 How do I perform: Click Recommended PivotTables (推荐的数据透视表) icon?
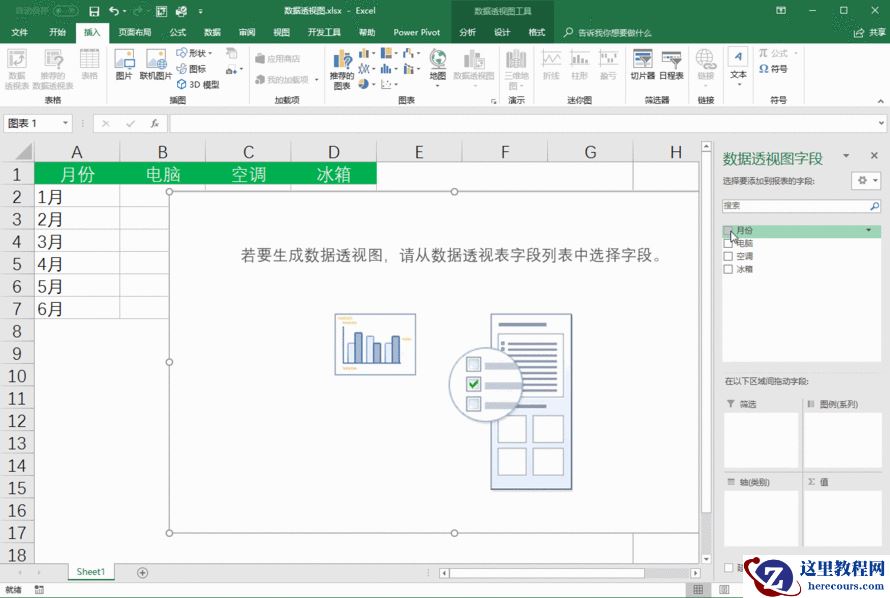click(x=53, y=69)
